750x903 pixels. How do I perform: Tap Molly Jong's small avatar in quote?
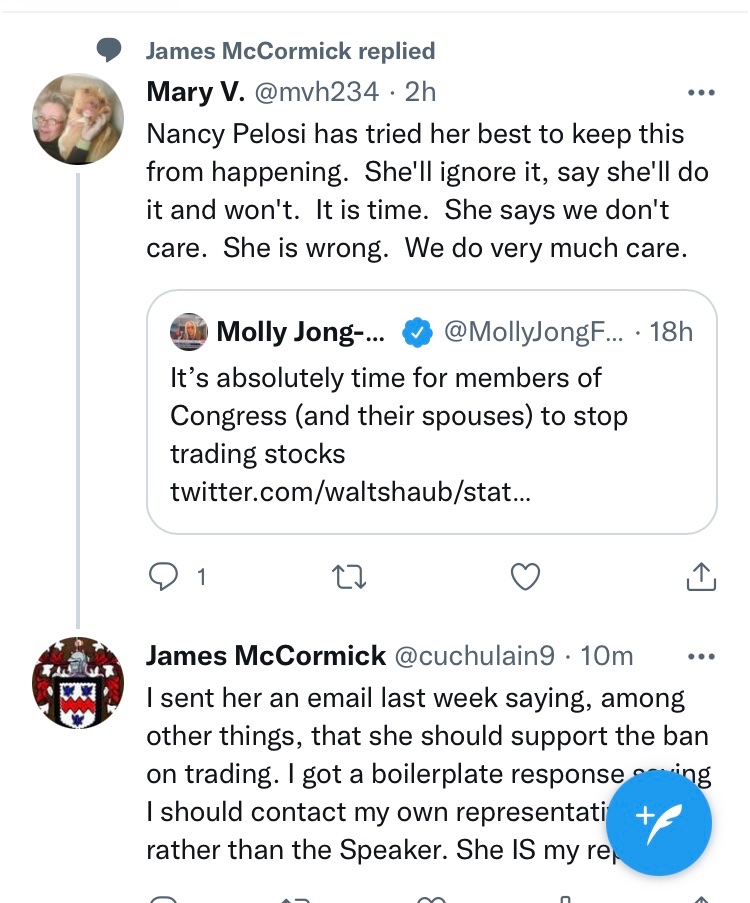(x=189, y=332)
